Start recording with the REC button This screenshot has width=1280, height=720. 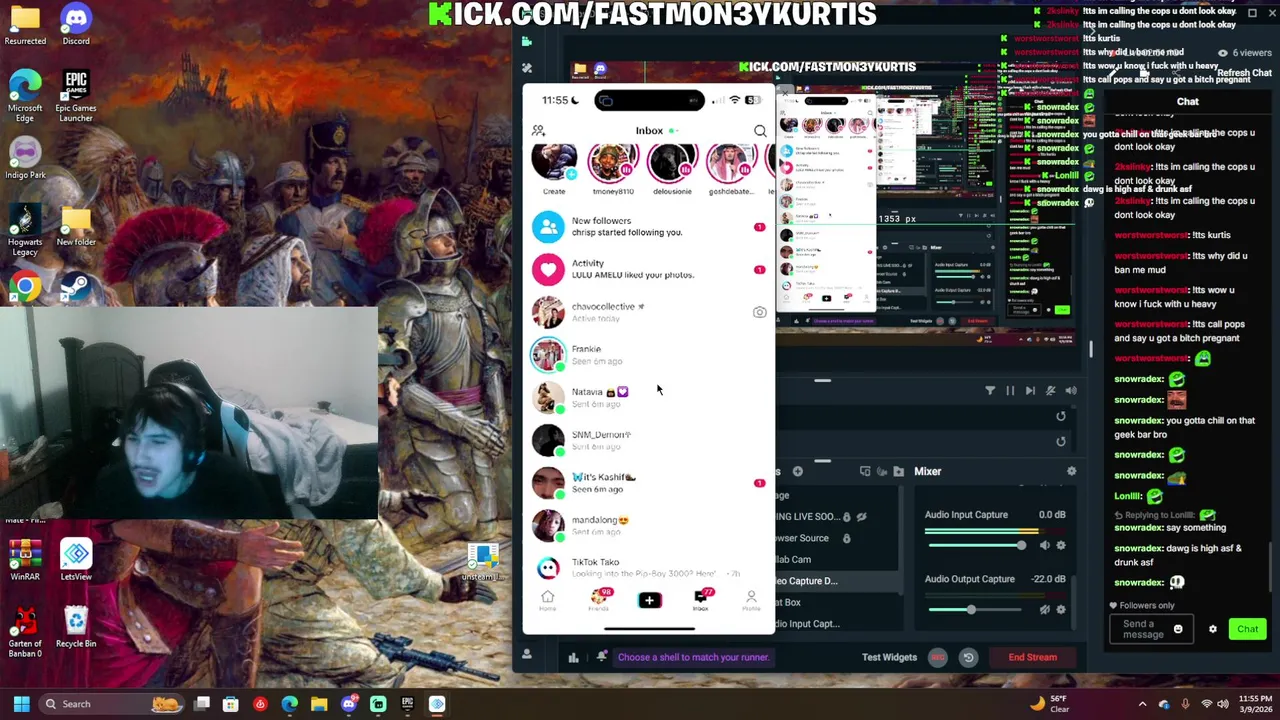click(x=938, y=657)
